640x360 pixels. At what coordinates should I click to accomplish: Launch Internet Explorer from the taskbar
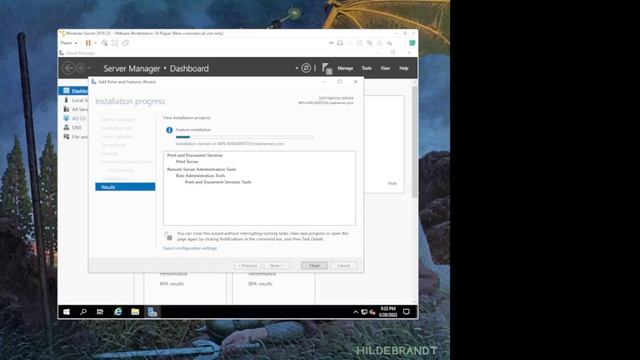point(118,312)
